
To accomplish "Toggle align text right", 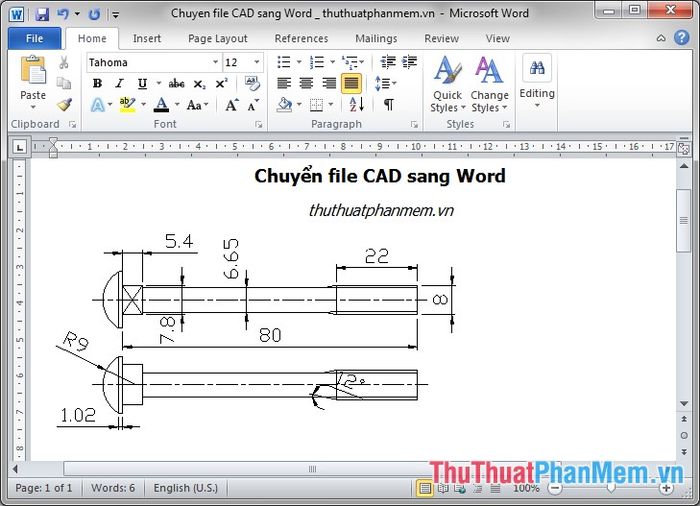I will (329, 83).
